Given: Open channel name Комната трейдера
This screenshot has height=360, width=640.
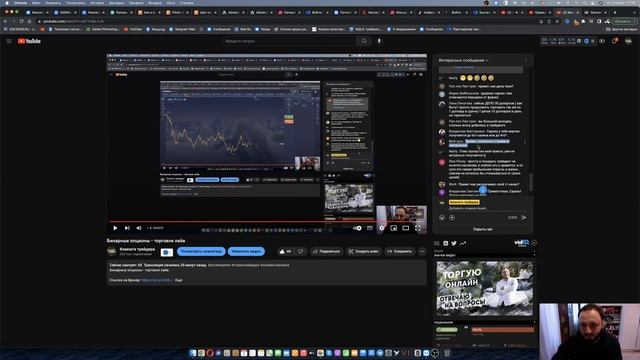Looking at the screenshot, I should 137,249.
